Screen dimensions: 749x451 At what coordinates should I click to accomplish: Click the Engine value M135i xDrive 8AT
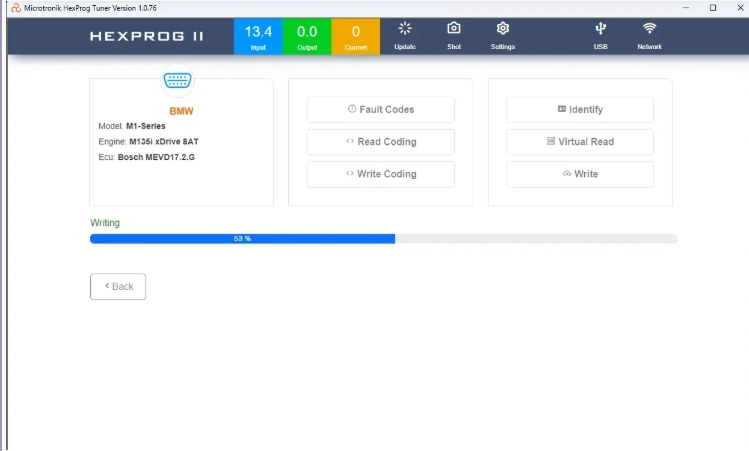164,142
